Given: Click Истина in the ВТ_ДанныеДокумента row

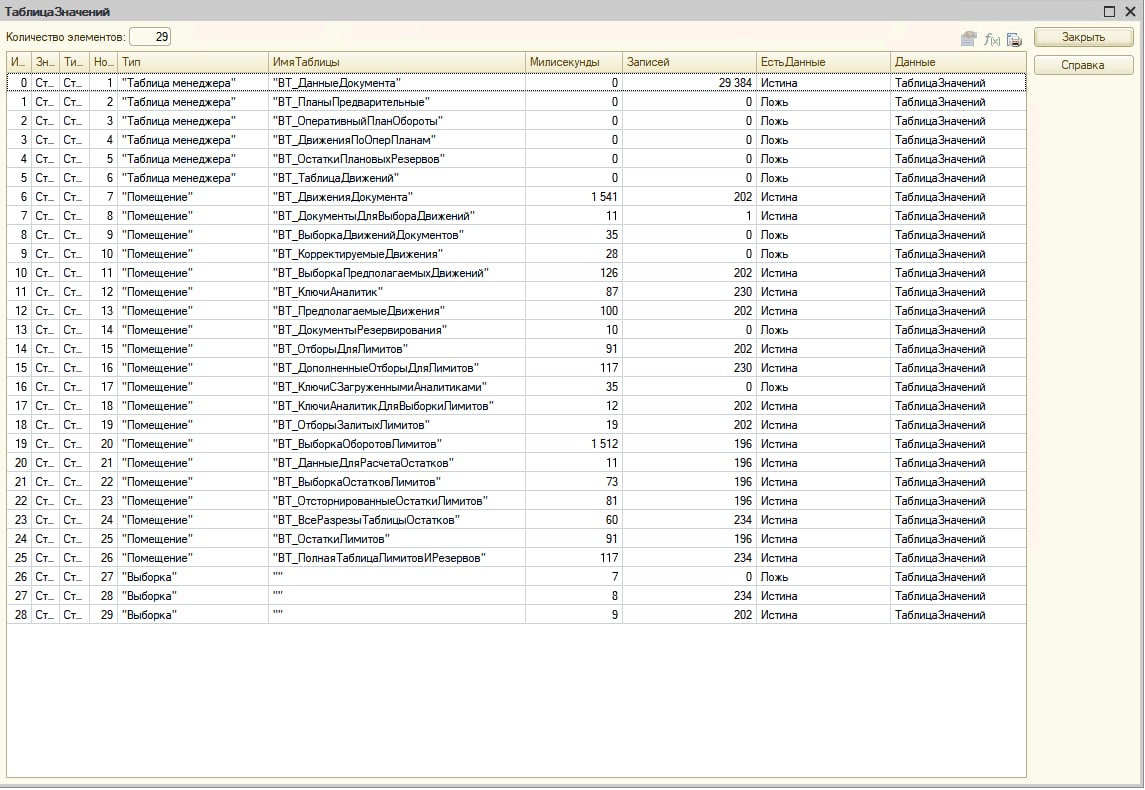Looking at the screenshot, I should pos(779,83).
